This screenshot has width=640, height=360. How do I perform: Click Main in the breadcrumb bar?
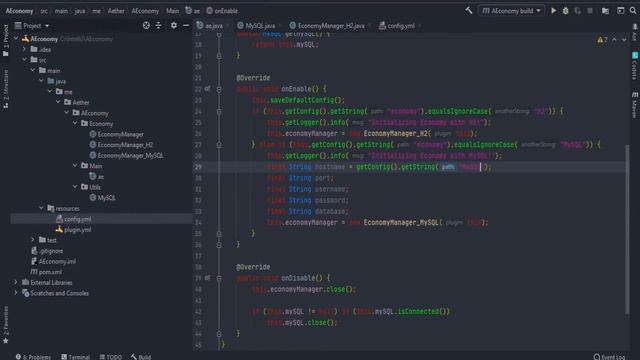(x=172, y=11)
